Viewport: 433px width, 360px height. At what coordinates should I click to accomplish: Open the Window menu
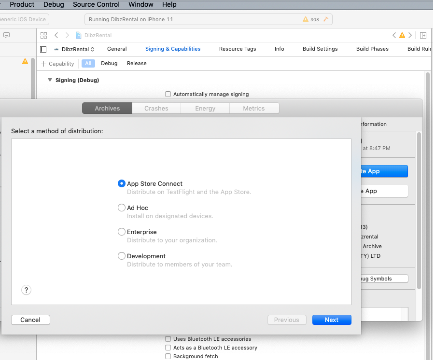[141, 5]
